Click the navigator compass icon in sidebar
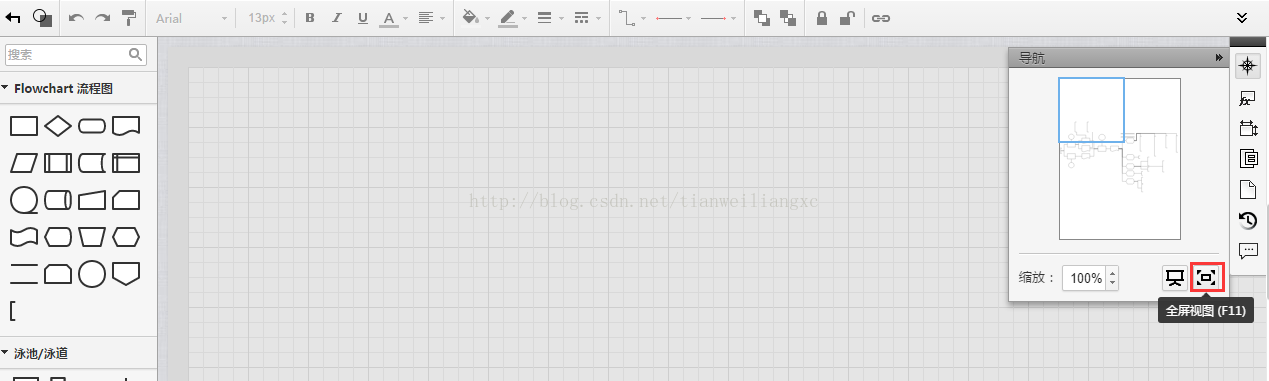This screenshot has height=381, width=1269. [1248, 66]
